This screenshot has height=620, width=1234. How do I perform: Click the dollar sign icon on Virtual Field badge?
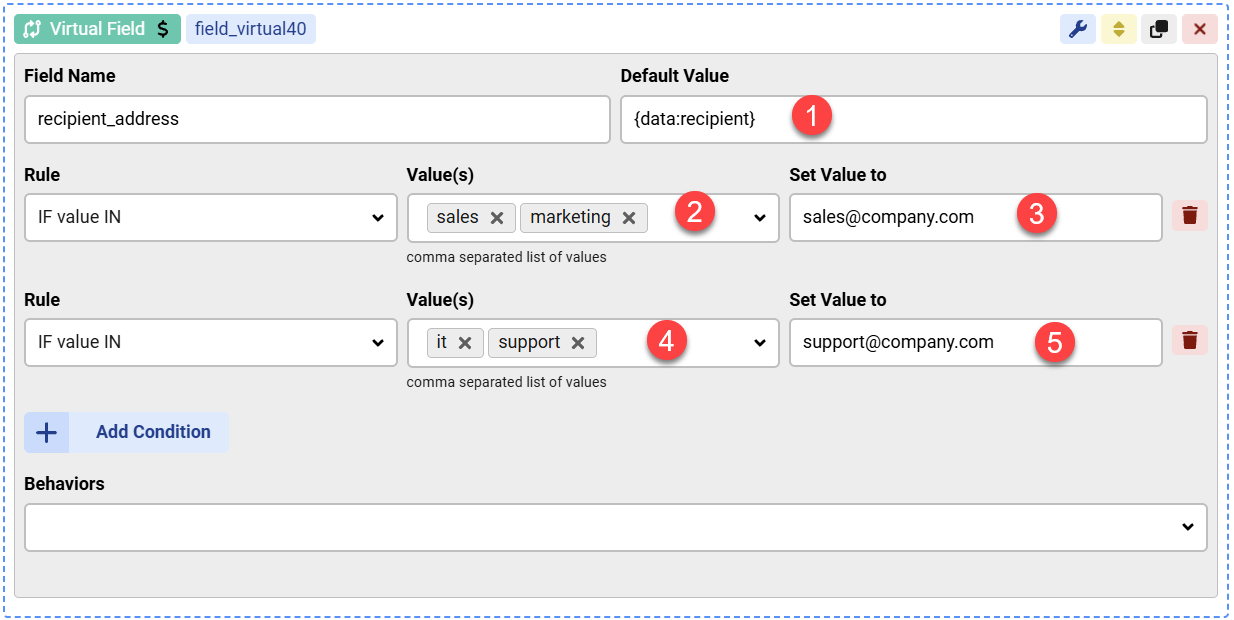(164, 28)
